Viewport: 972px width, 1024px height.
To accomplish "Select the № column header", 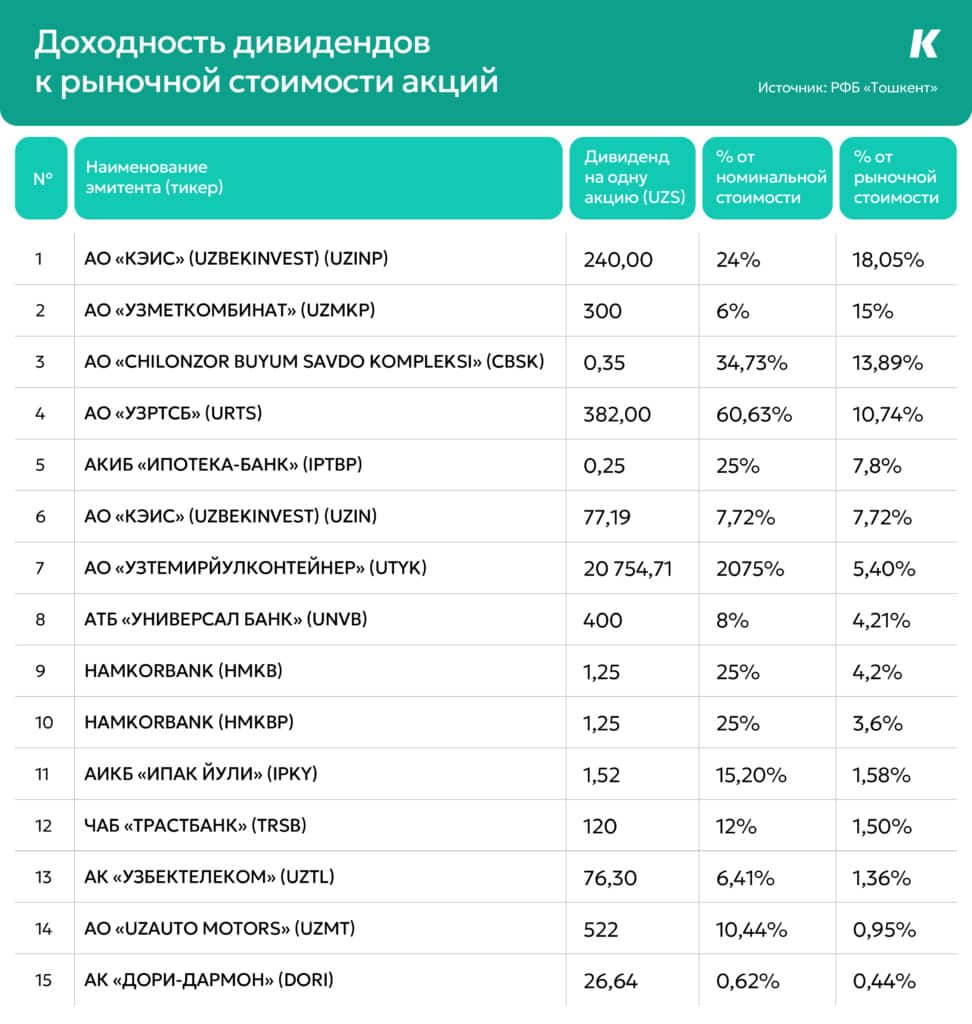I will (x=41, y=178).
